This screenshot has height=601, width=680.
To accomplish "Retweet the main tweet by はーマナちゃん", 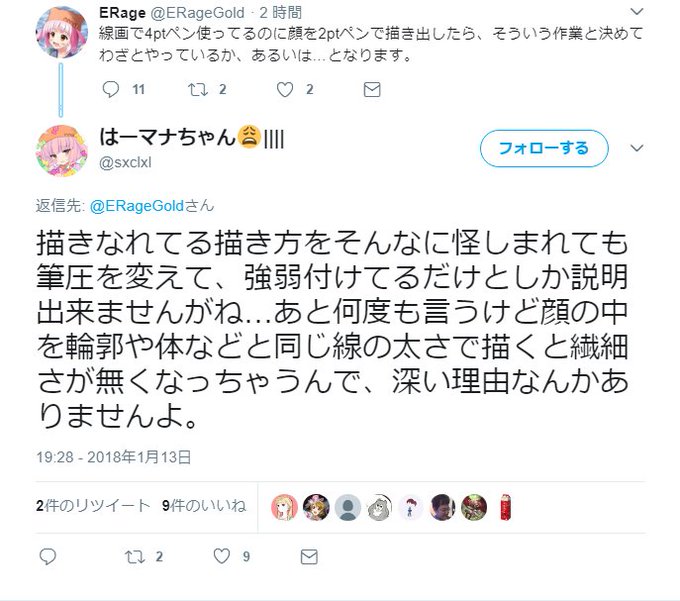I will [x=134, y=556].
